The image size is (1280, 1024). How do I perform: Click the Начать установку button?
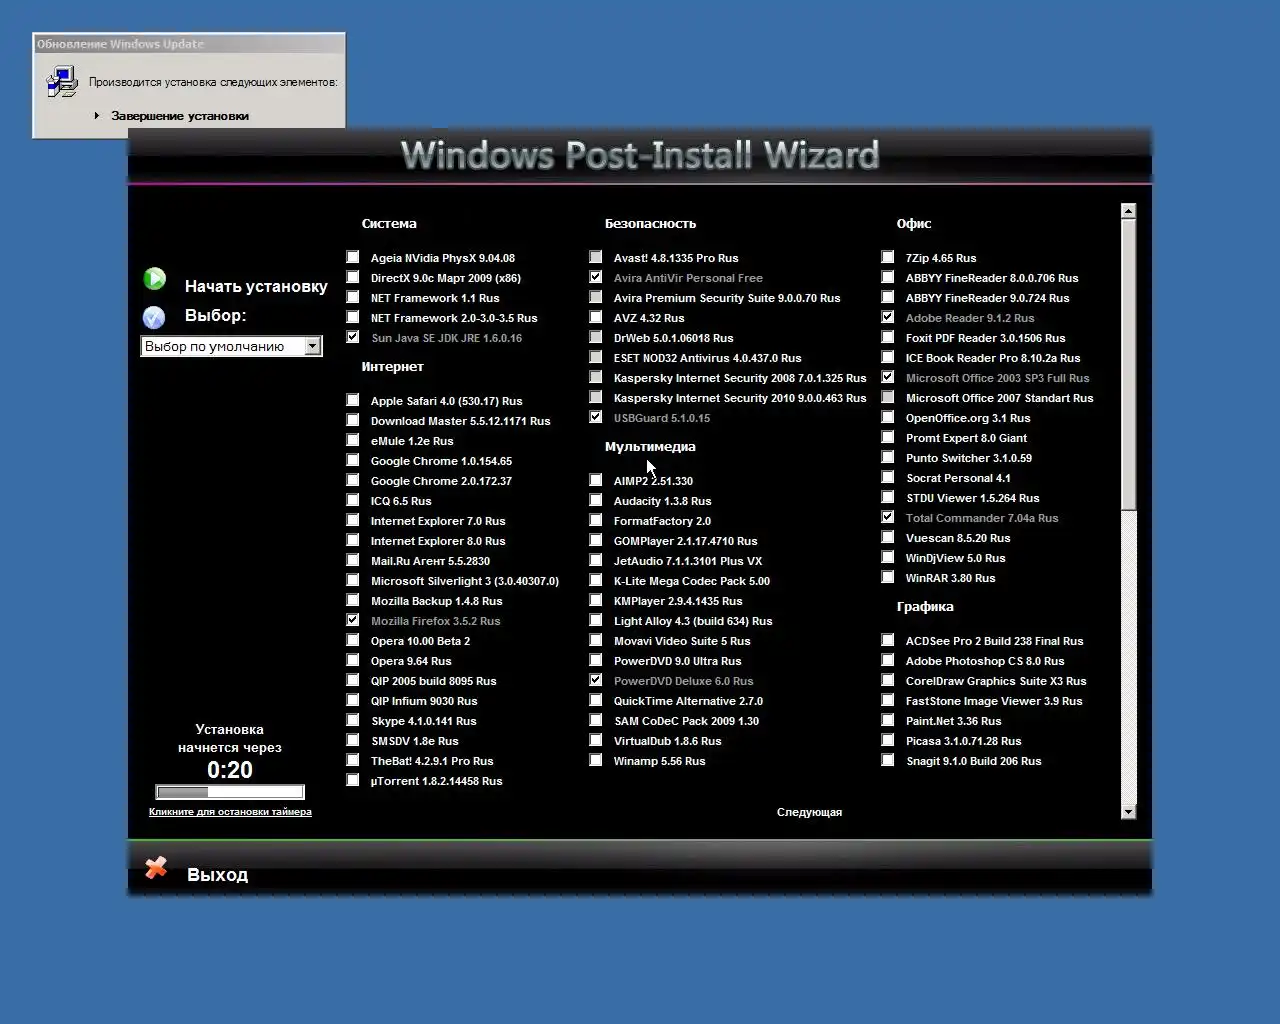pyautogui.click(x=256, y=286)
